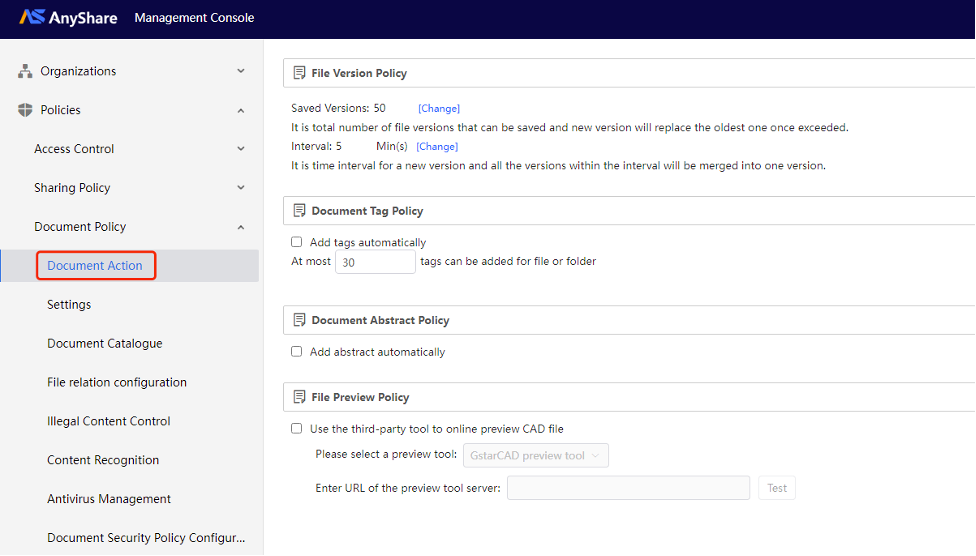The image size is (976, 556).
Task: Expand the Sharing Policy submenu chevron
Action: click(x=241, y=187)
